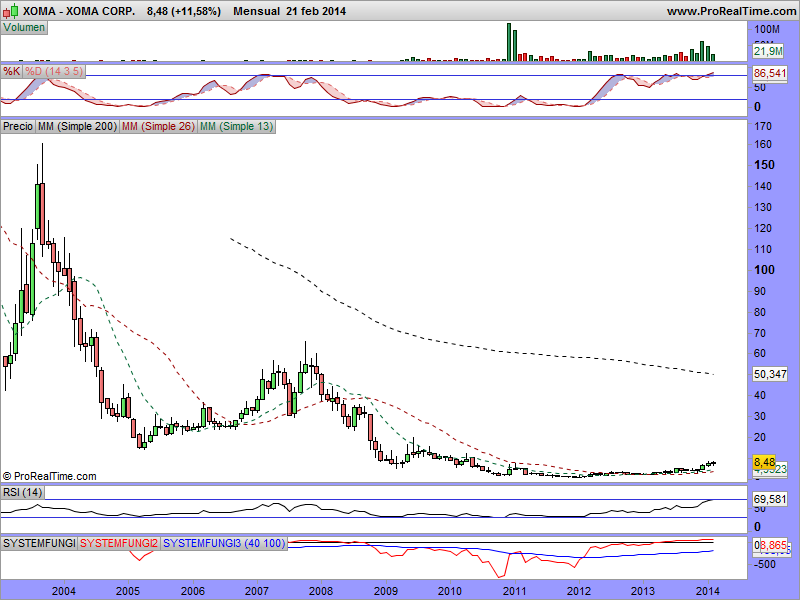Click the 30 price axis label
The width and height of the screenshot is (800, 600).
tap(760, 416)
